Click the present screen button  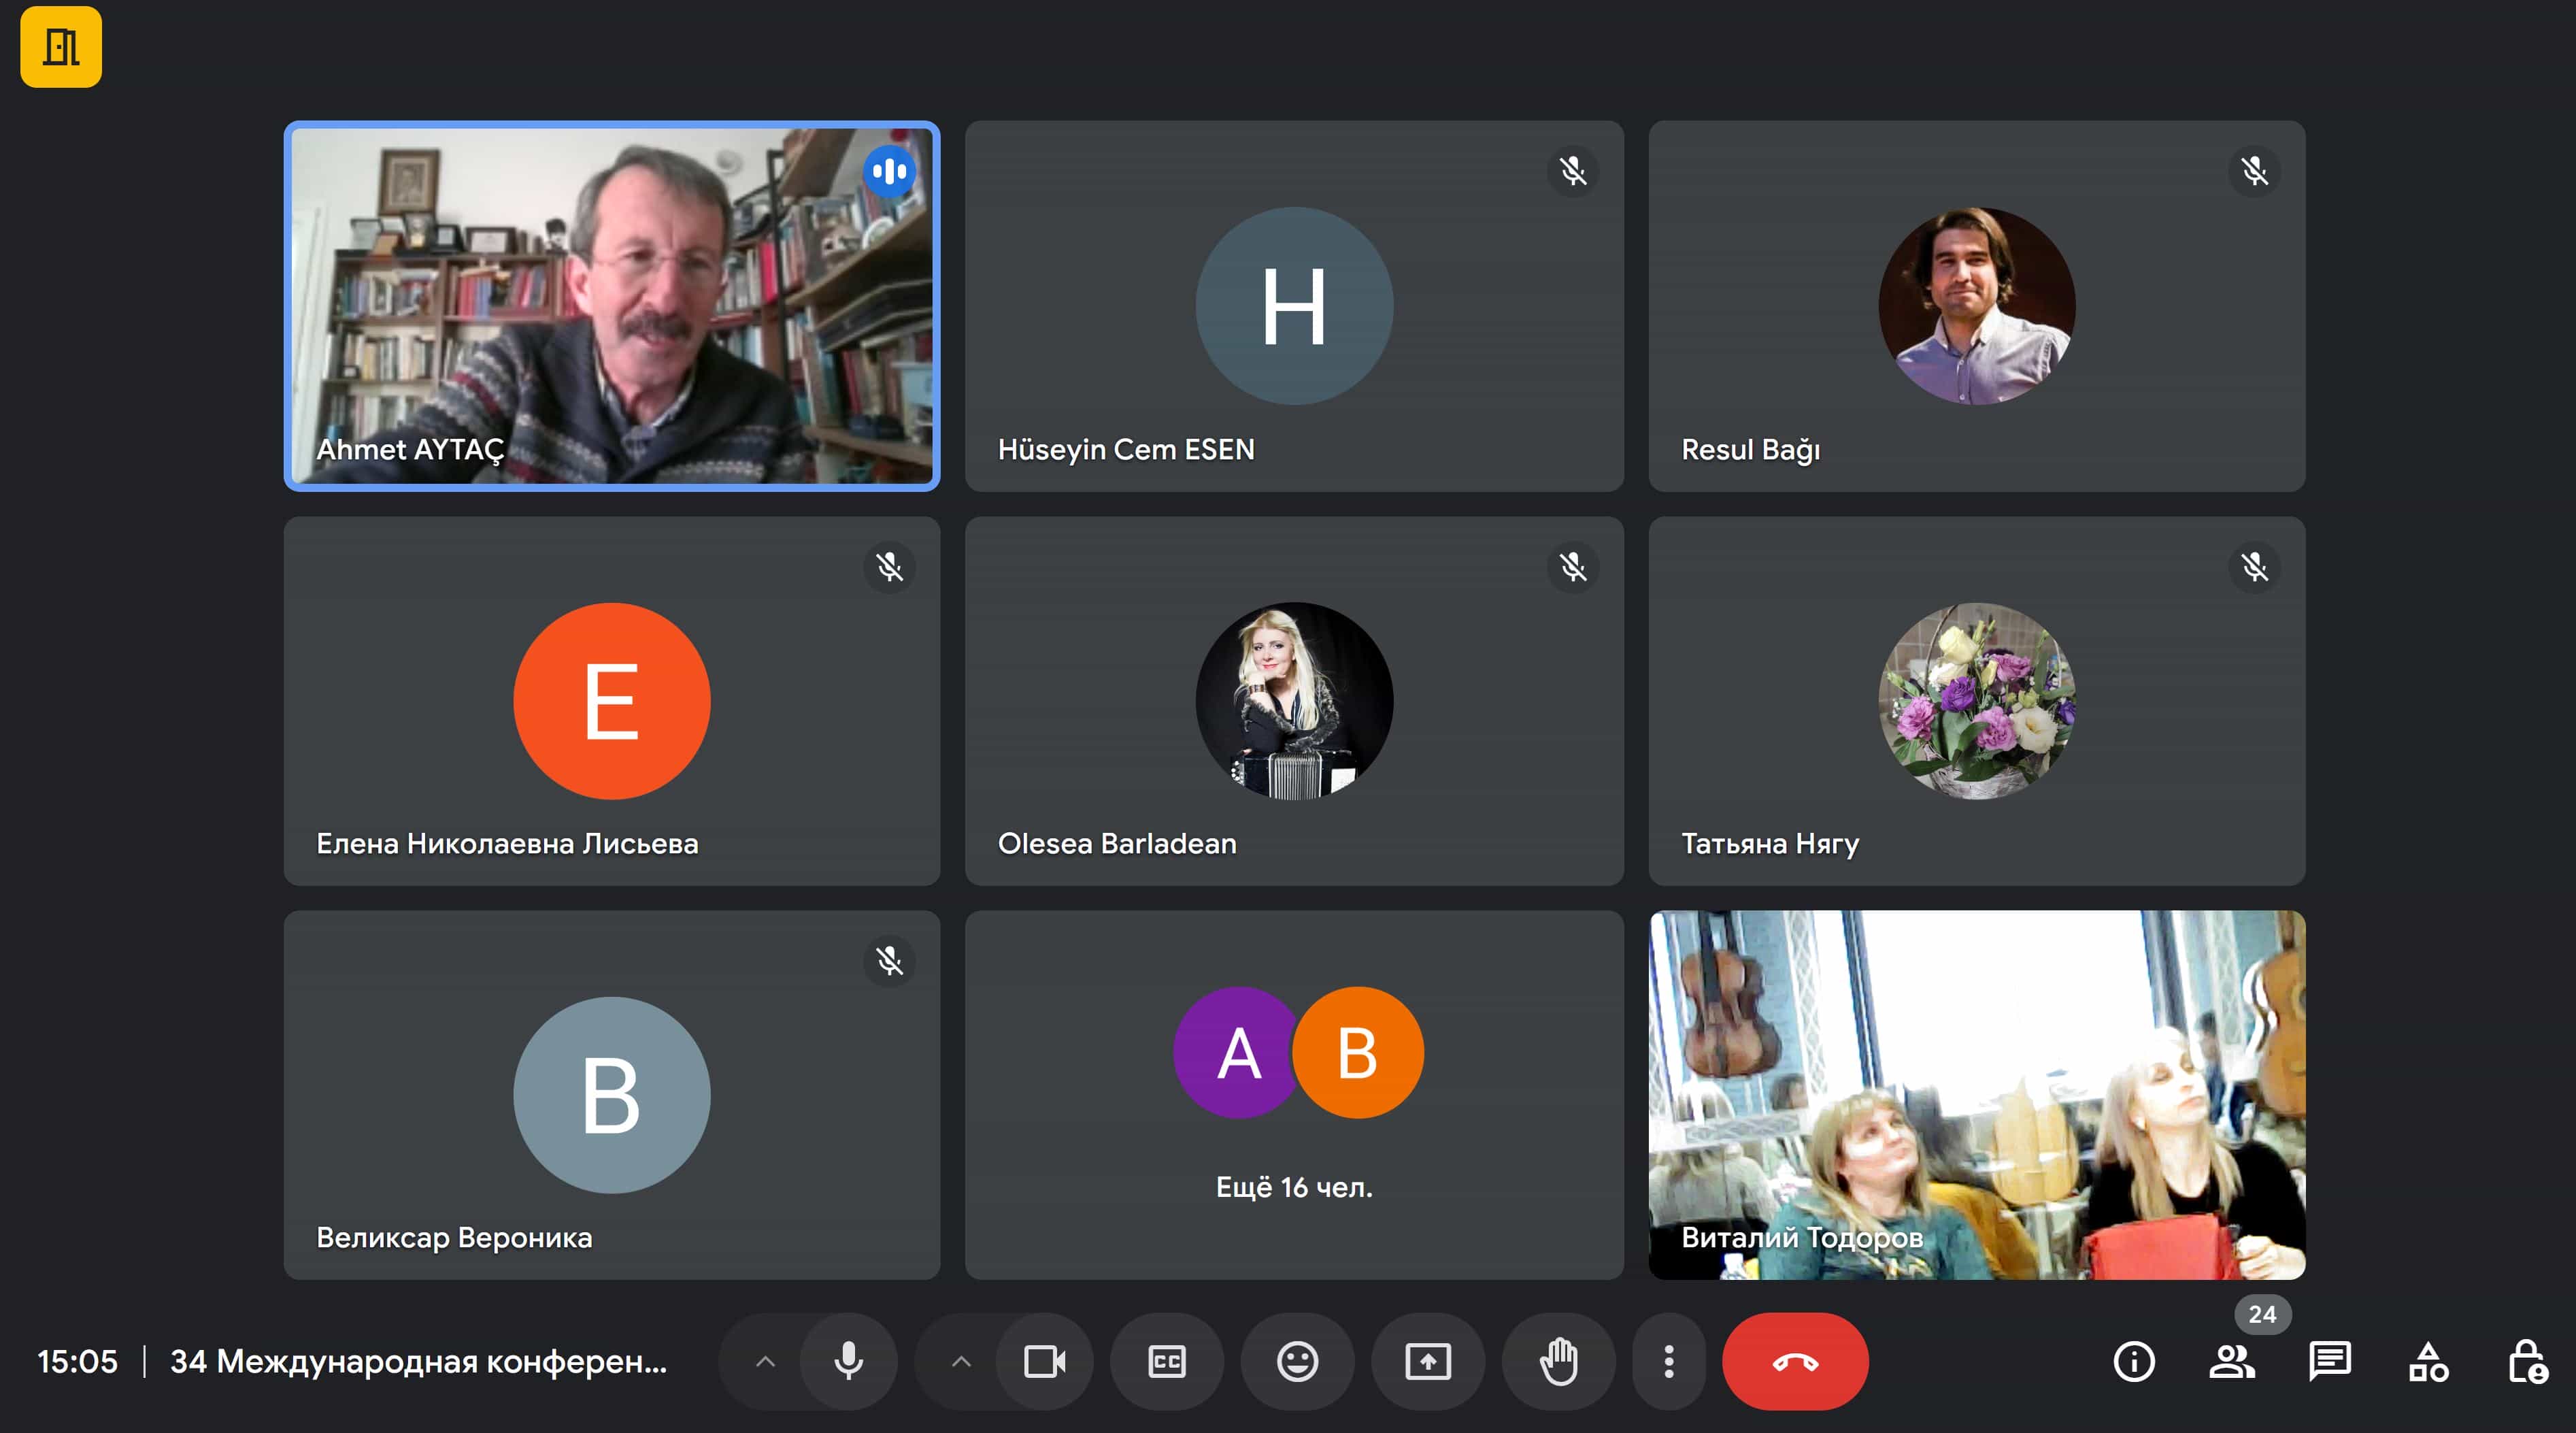pos(1427,1361)
